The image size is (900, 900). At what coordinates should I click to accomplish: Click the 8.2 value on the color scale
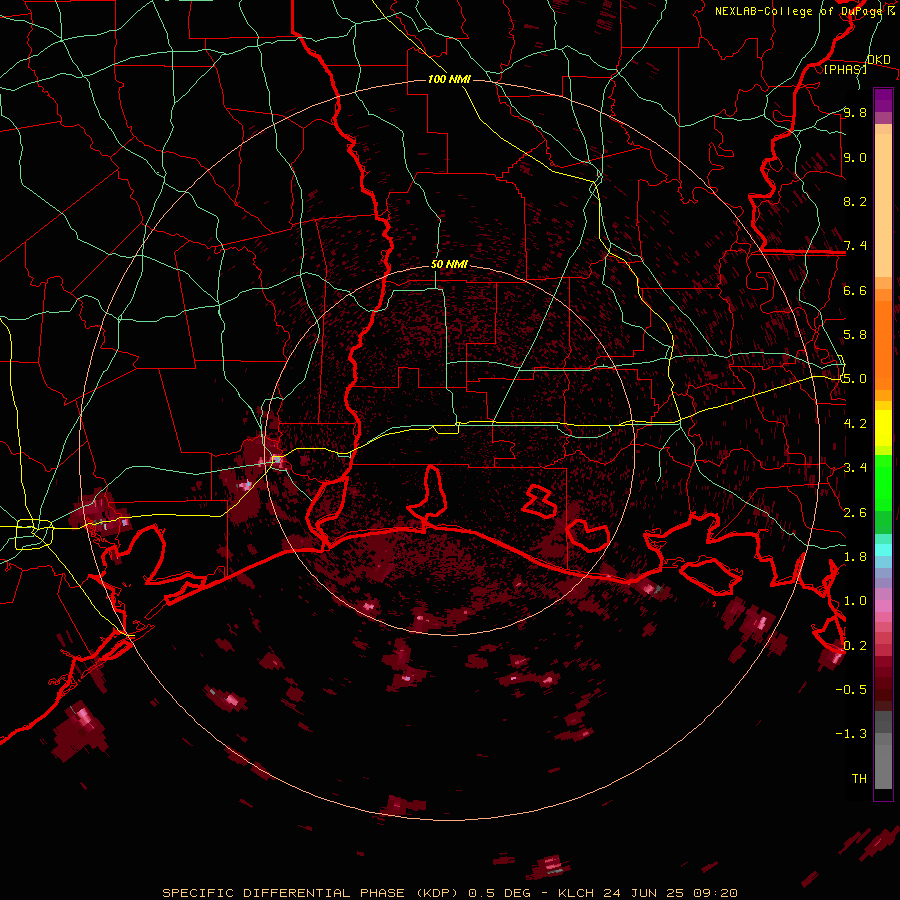click(x=855, y=201)
